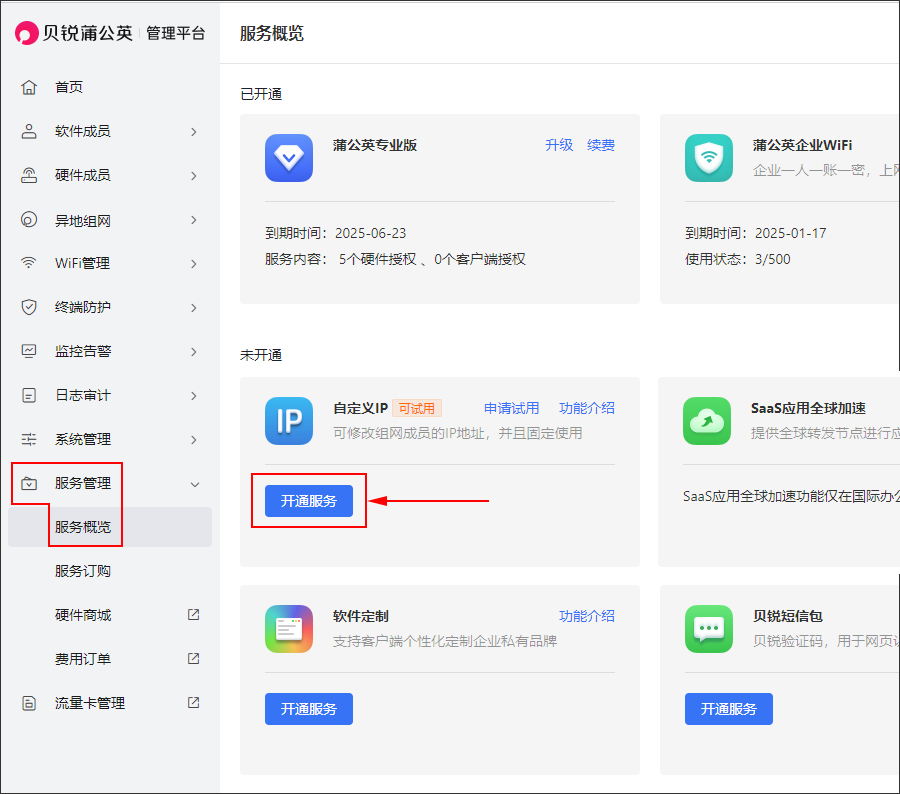Image resolution: width=900 pixels, height=794 pixels.
Task: Click the 贝锐蒲公英 logo icon
Action: pyautogui.click(x=26, y=33)
